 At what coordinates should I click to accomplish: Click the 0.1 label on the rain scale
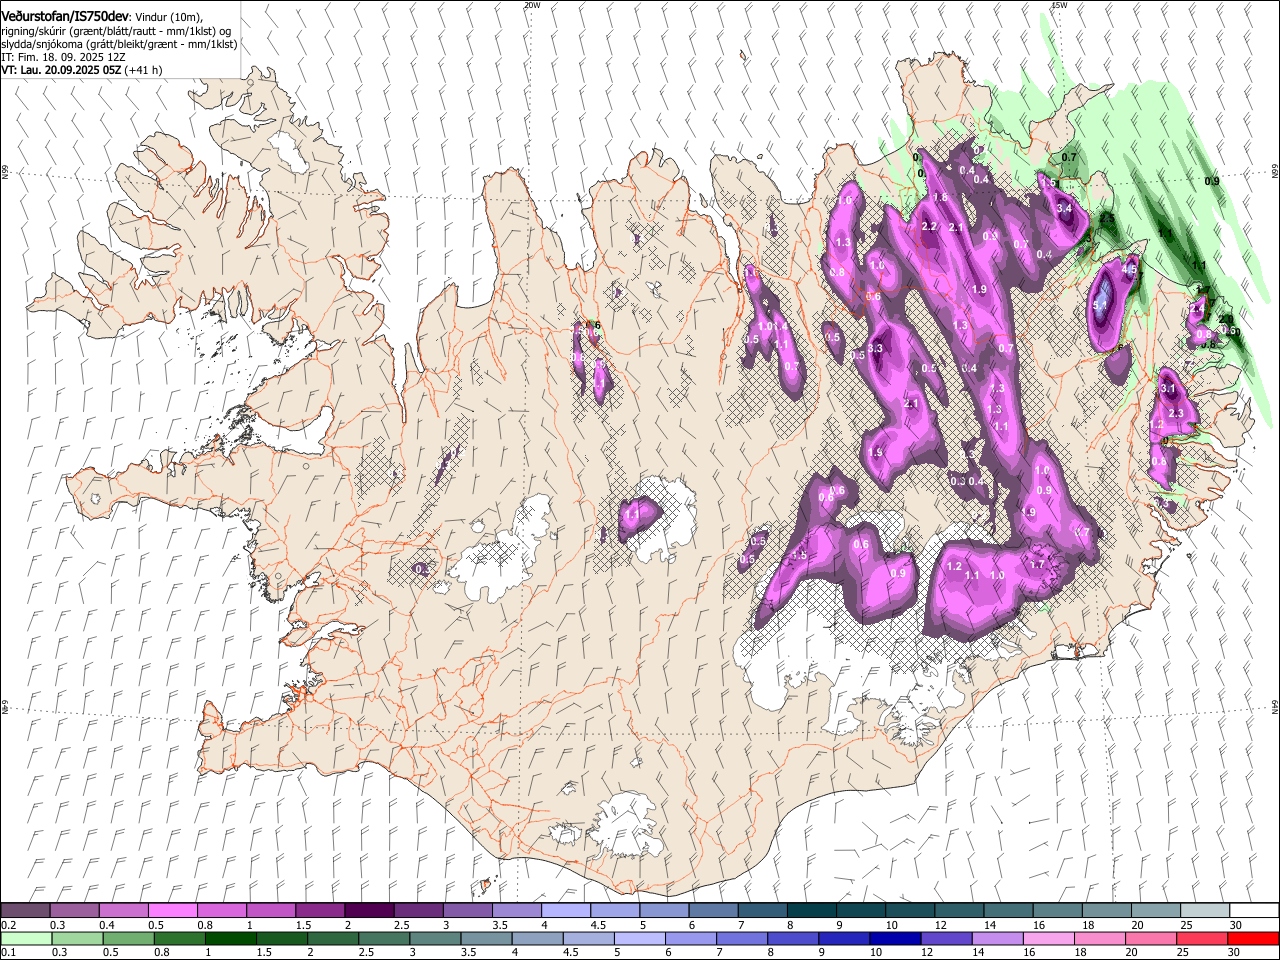(x=8, y=952)
